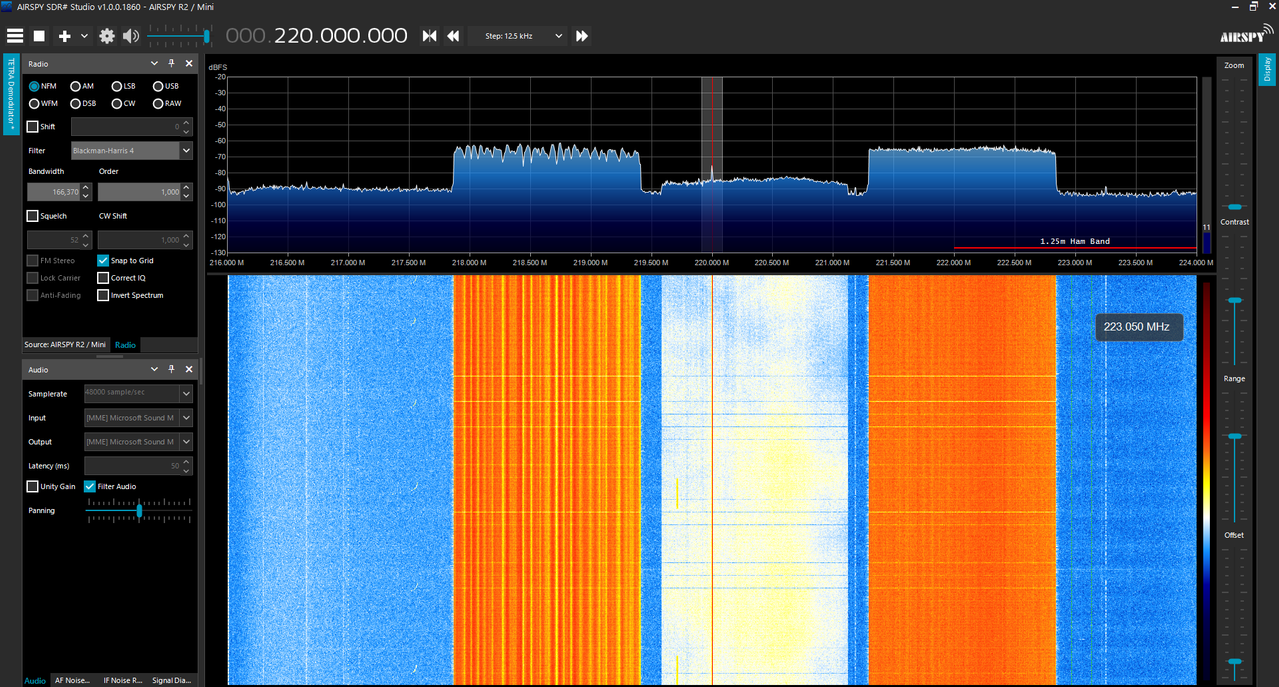Screen dimensions: 1279x687
Task: Click the 218.000 M axis label
Action: click(x=469, y=263)
